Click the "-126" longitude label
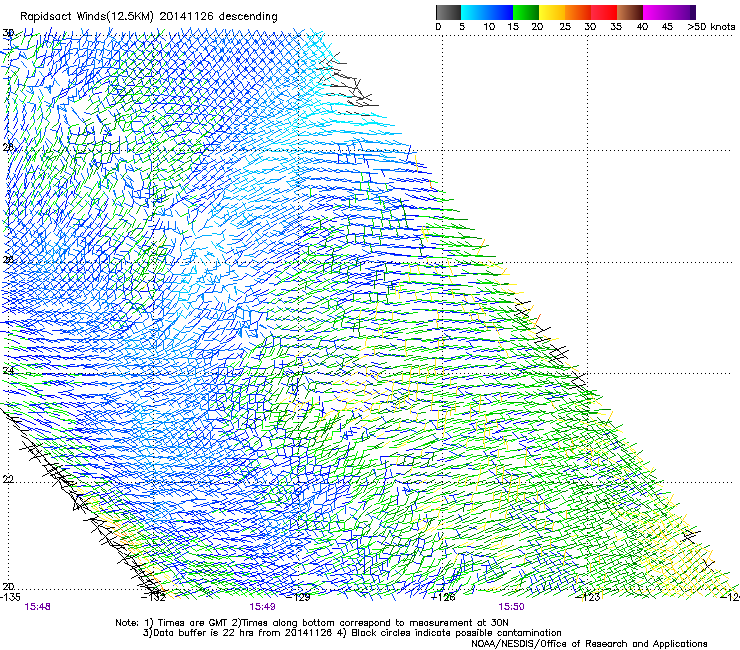This screenshot has width=740, height=650. pyautogui.click(x=443, y=597)
